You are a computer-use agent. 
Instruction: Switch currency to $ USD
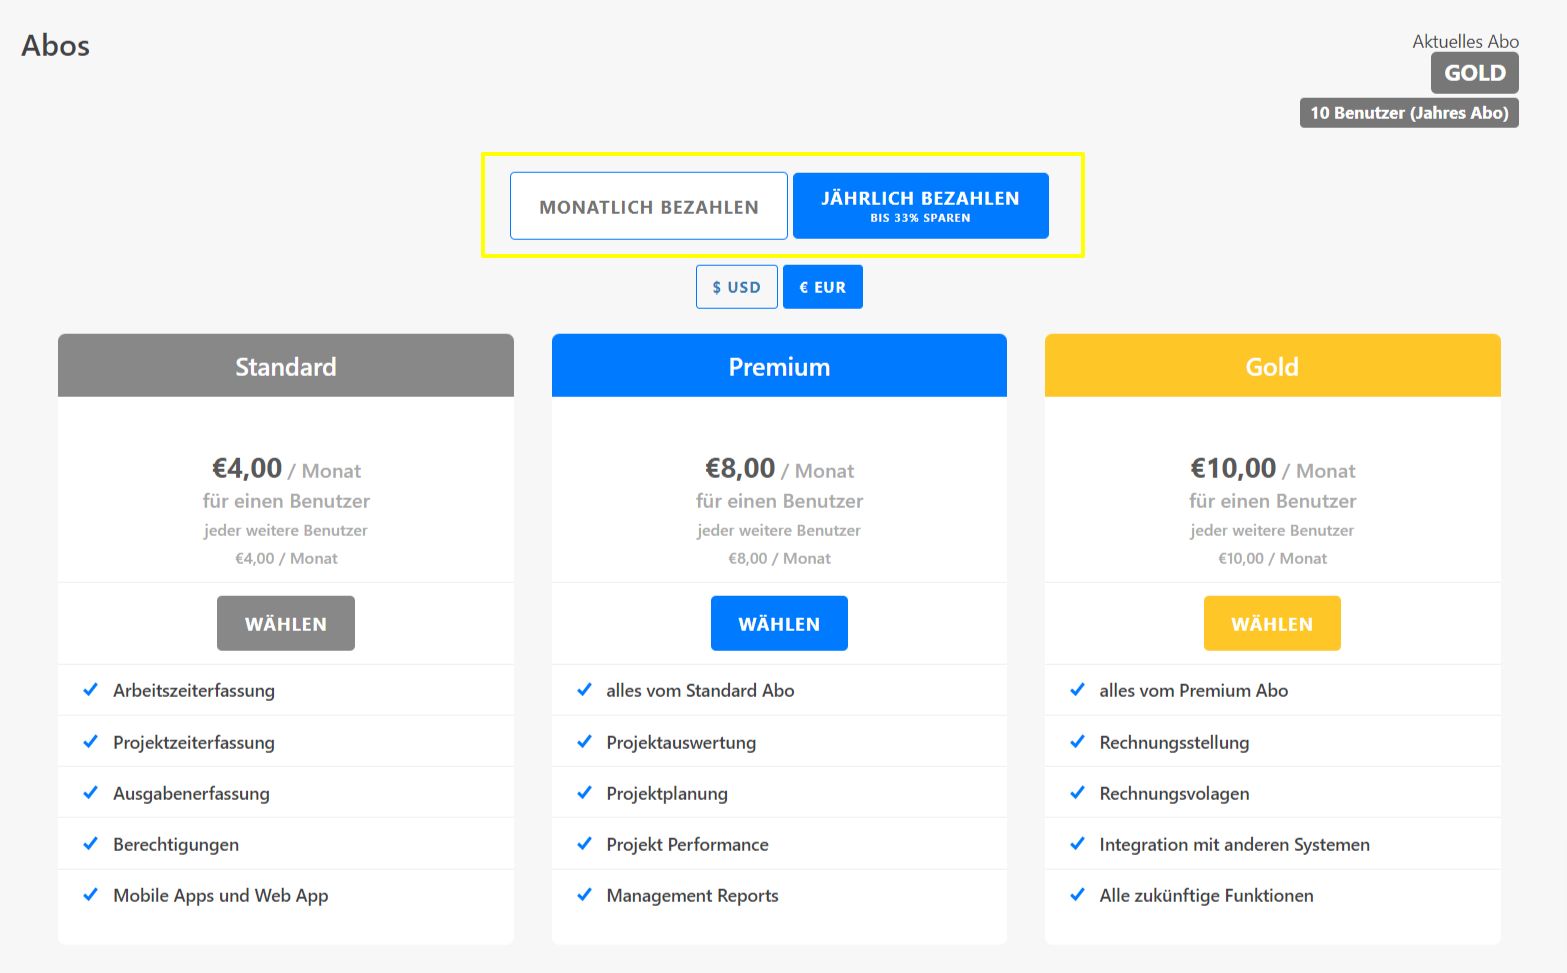[736, 287]
